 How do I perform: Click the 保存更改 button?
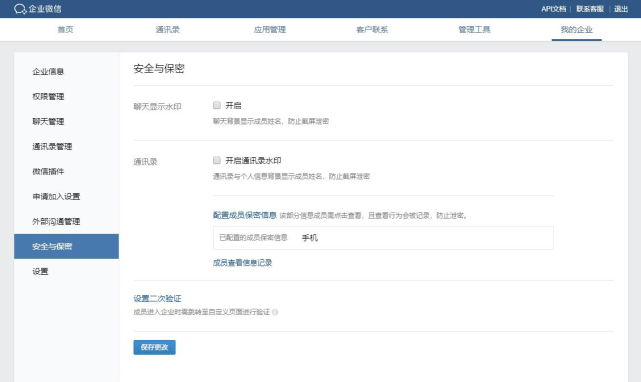[x=155, y=347]
